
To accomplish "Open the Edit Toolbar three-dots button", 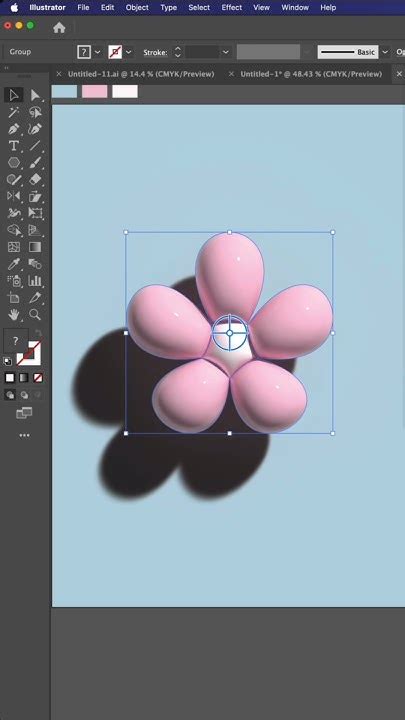I will [24, 435].
